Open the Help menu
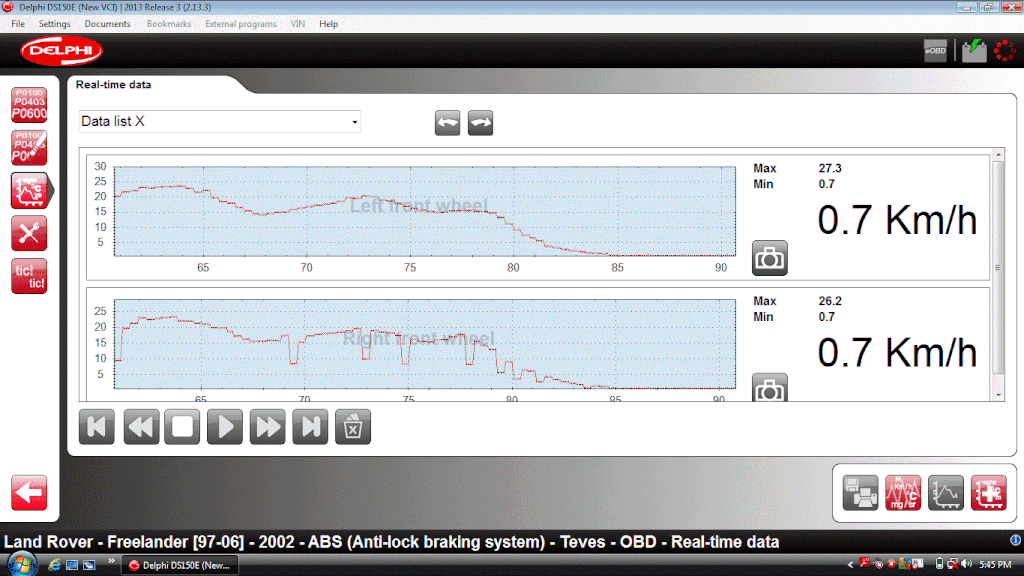This screenshot has width=1024, height=576. point(328,24)
